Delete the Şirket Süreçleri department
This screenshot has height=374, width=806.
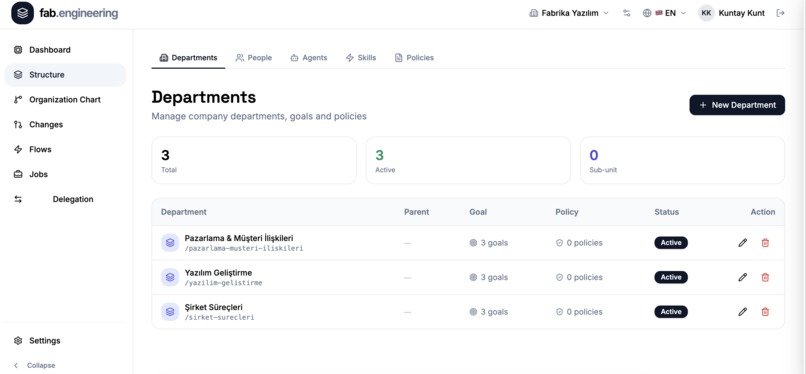765,312
